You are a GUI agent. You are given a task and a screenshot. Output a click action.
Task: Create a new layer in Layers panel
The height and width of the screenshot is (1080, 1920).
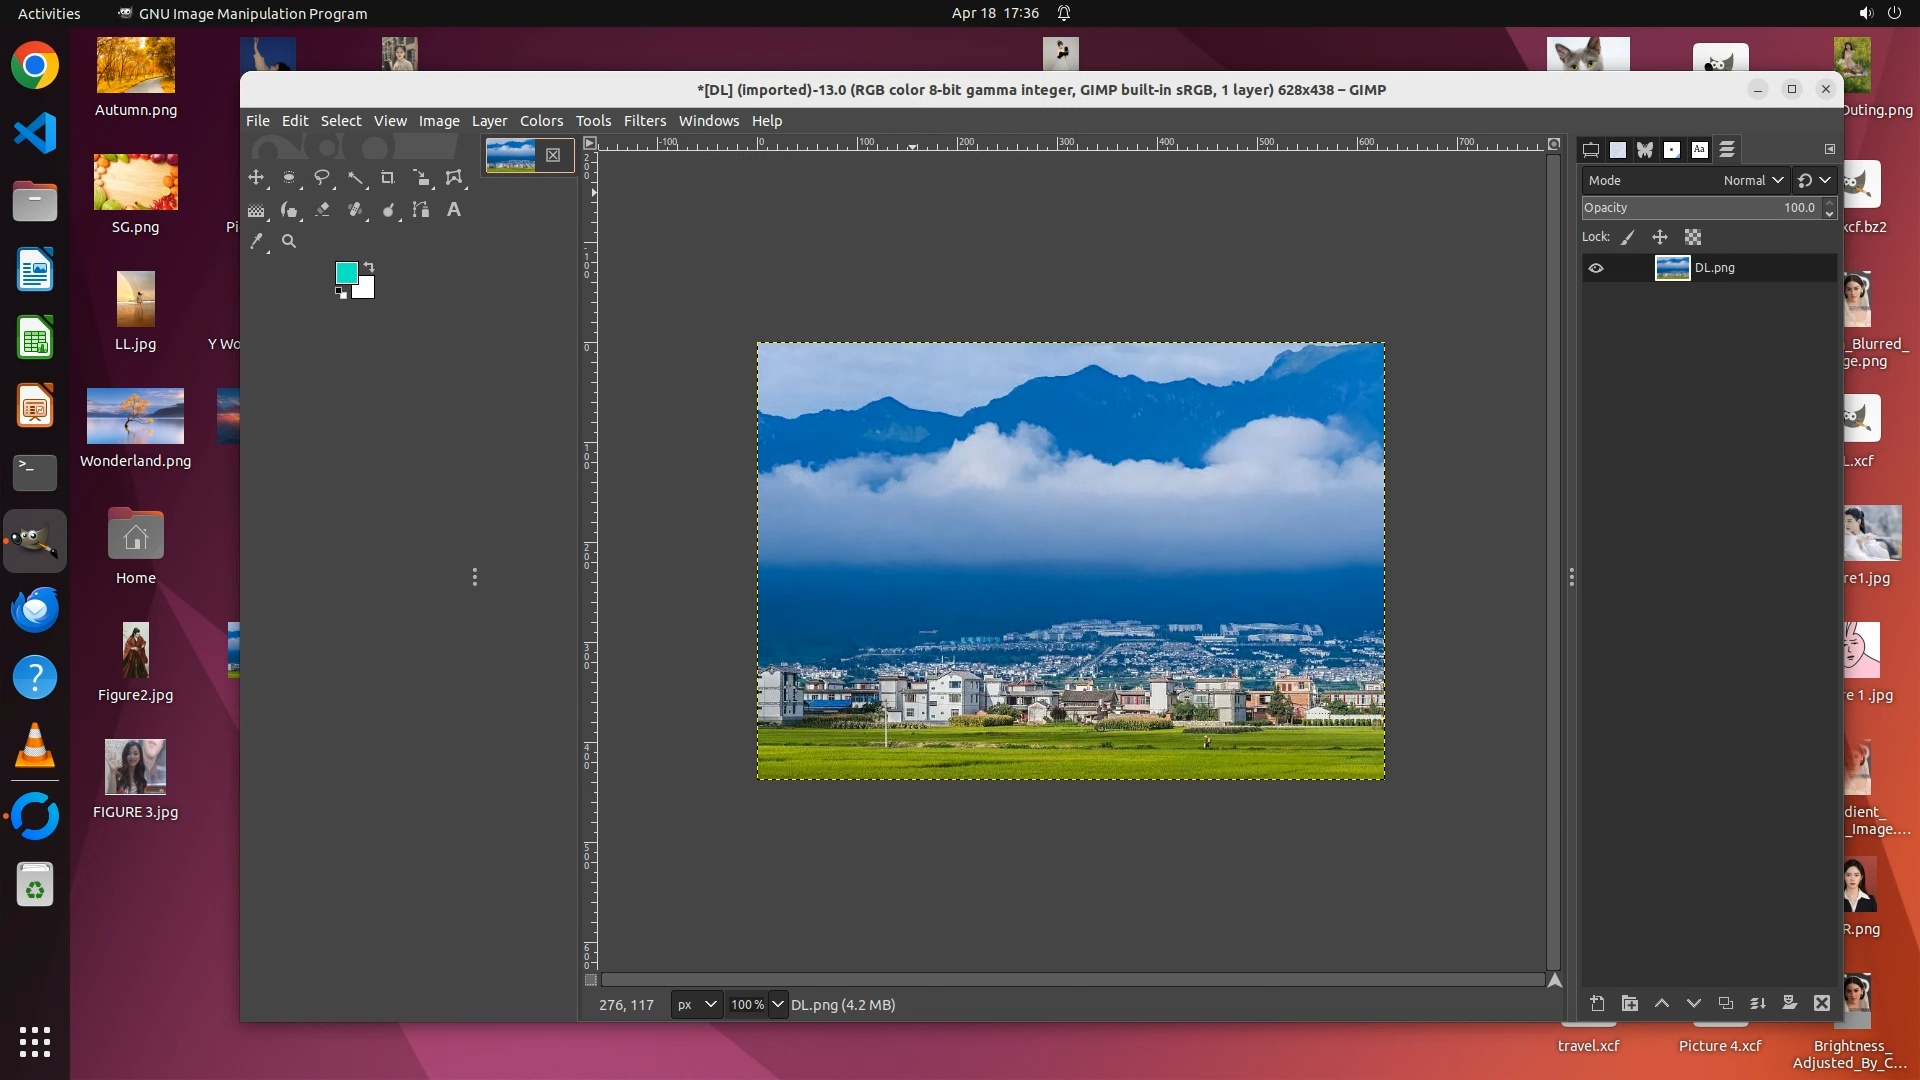click(x=1597, y=1003)
